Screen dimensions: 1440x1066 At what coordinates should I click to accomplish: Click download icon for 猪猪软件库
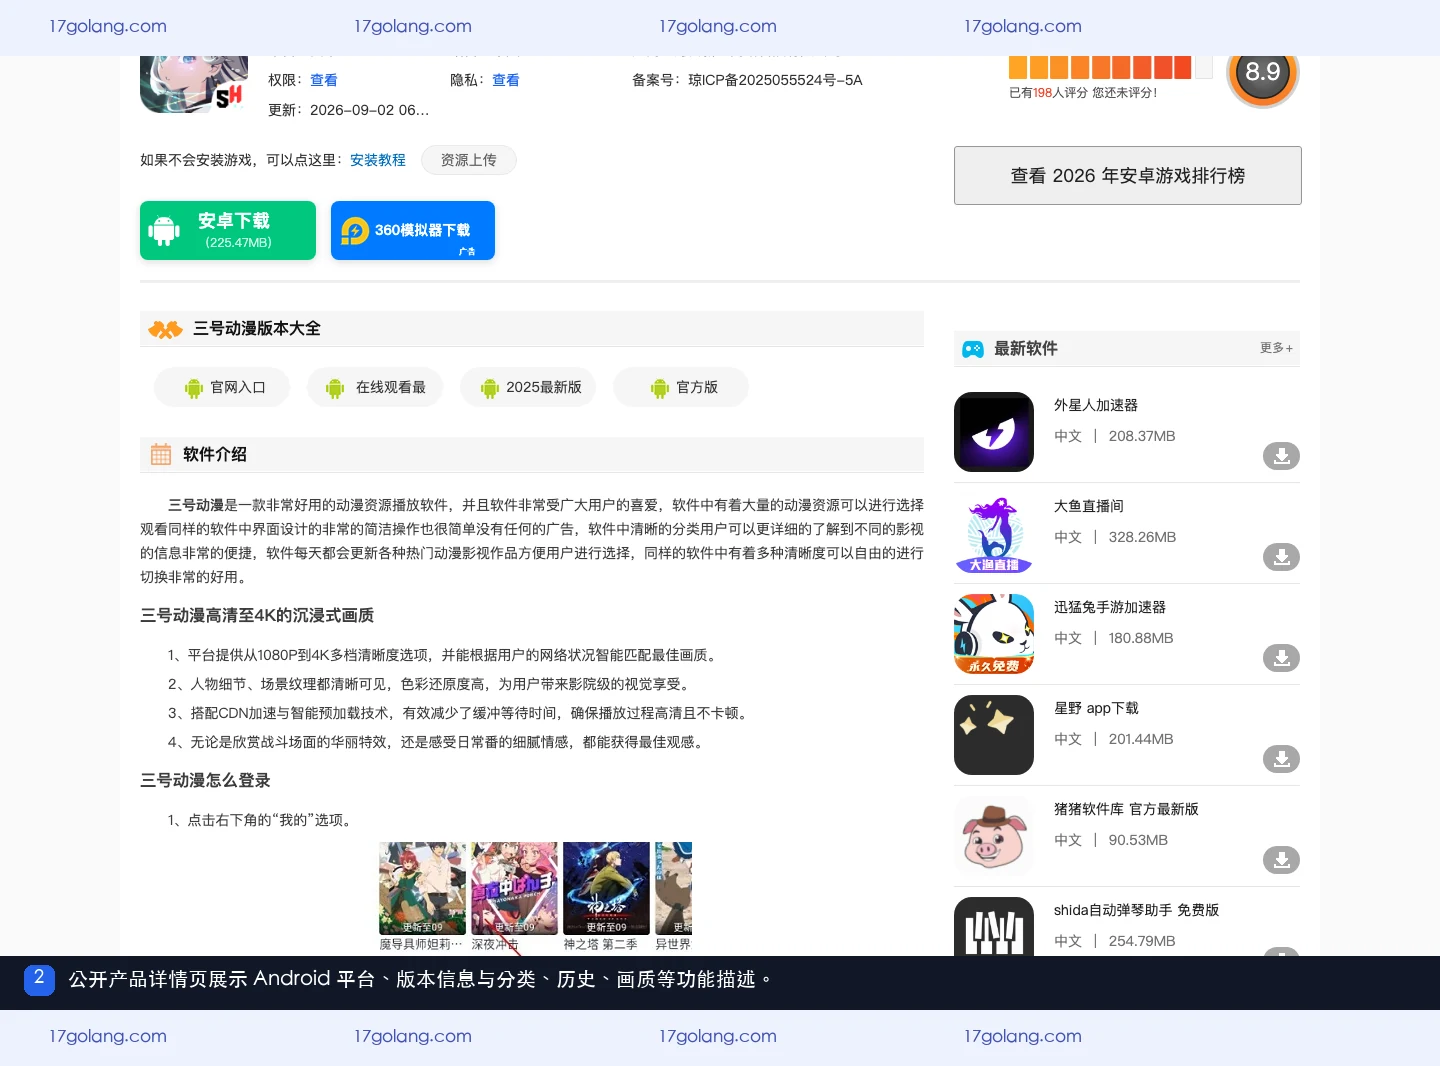click(x=1281, y=860)
